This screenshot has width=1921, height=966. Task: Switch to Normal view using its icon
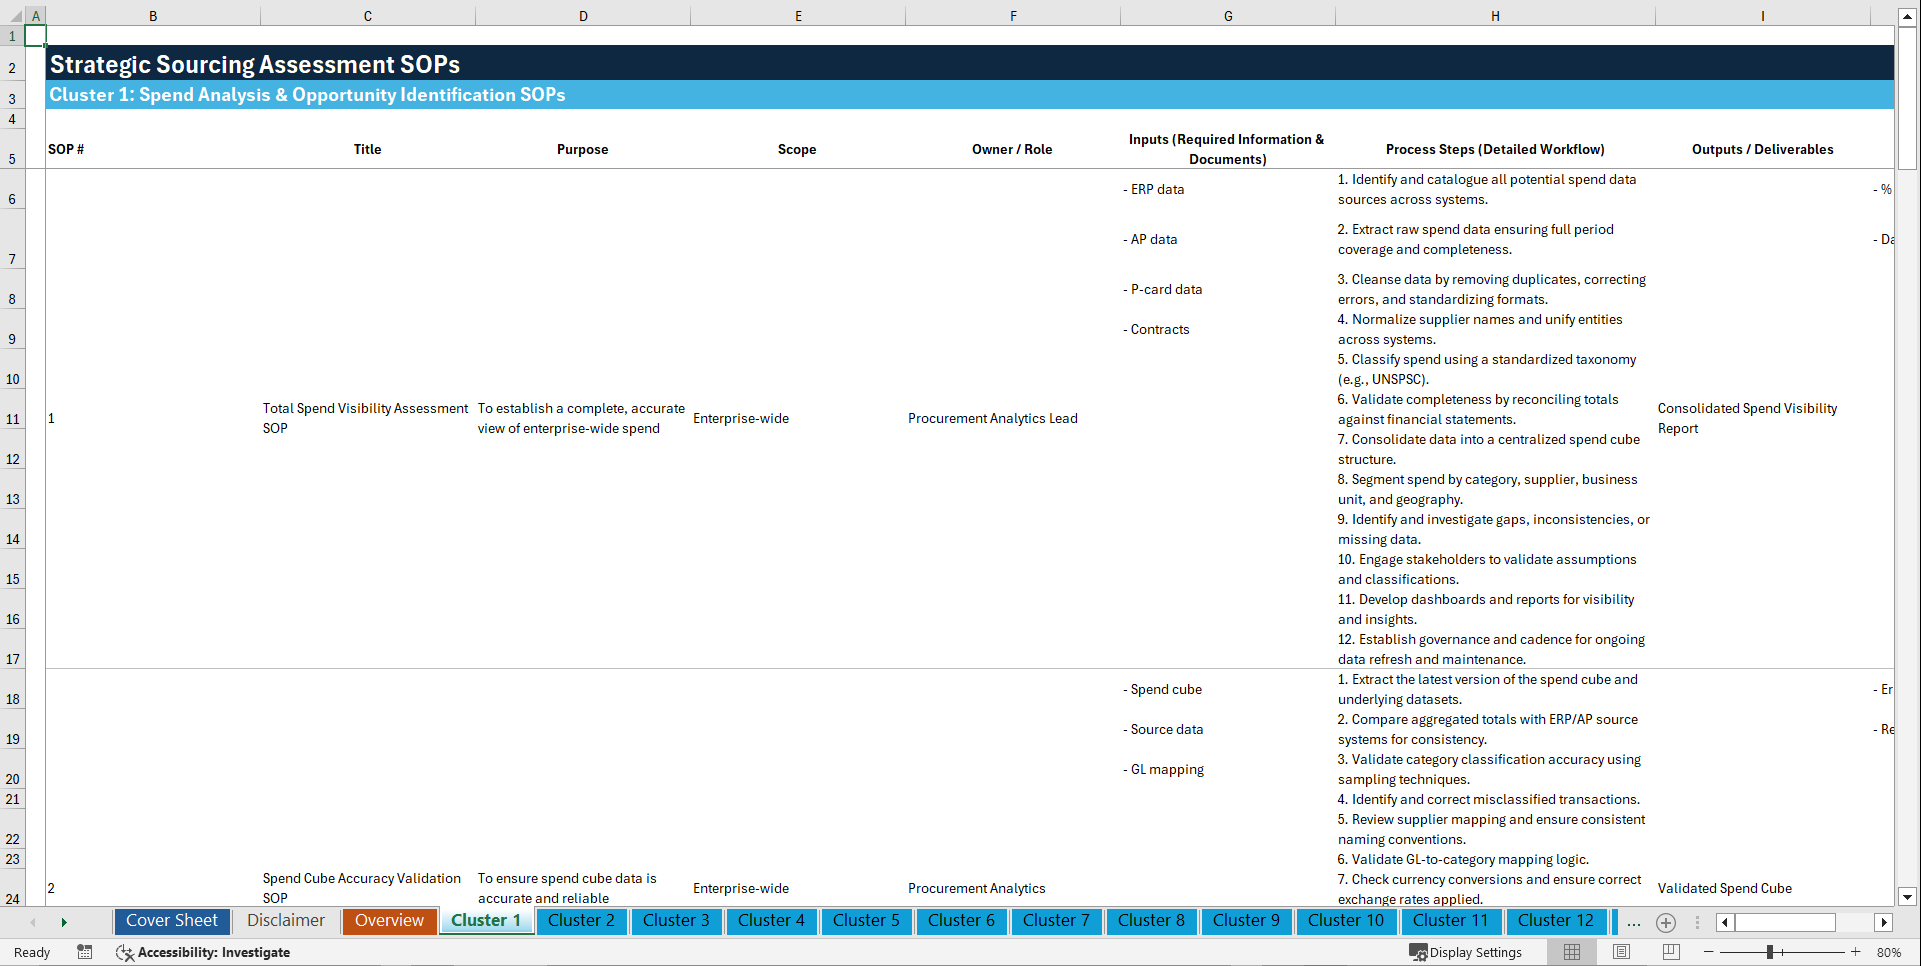coord(1571,952)
